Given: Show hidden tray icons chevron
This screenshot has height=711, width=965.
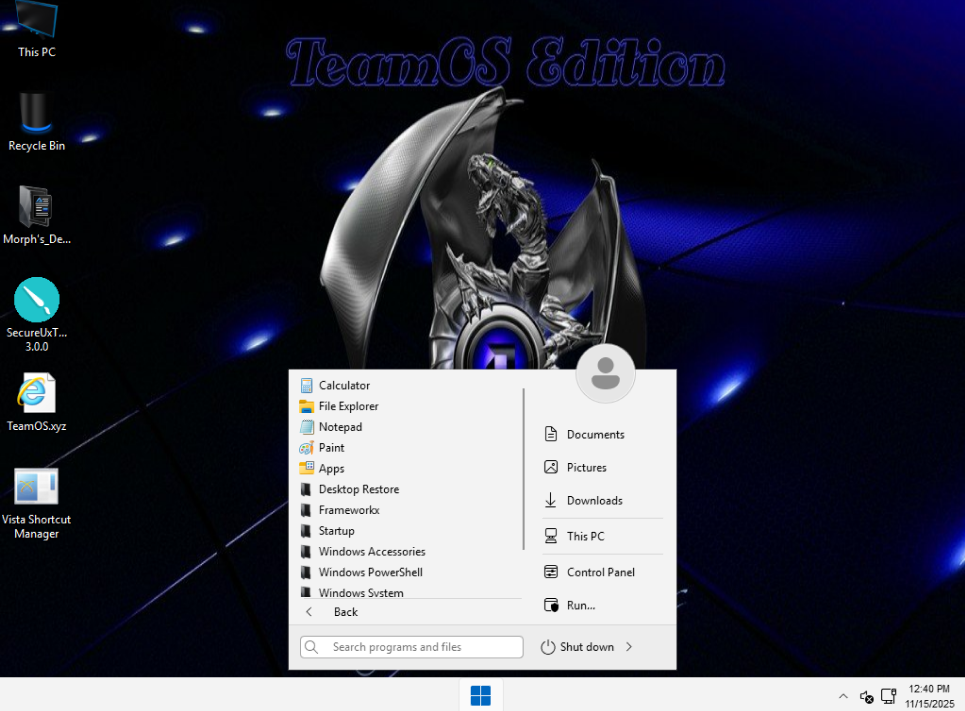Looking at the screenshot, I should (x=843, y=696).
